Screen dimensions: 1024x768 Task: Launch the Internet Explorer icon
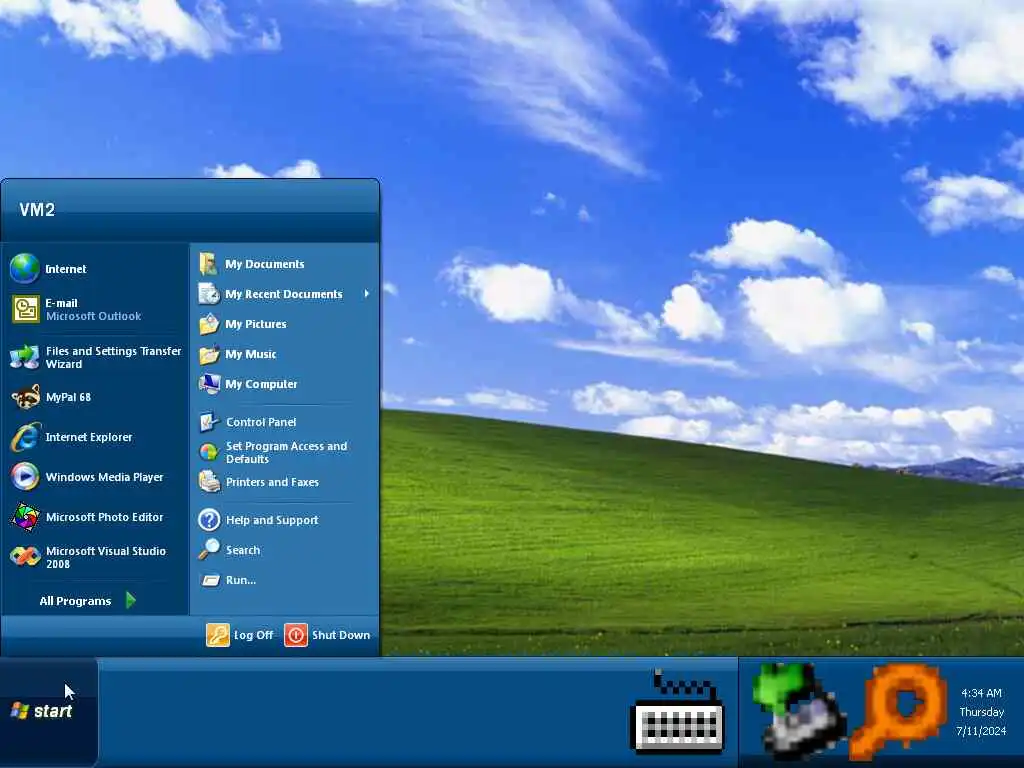(25, 437)
